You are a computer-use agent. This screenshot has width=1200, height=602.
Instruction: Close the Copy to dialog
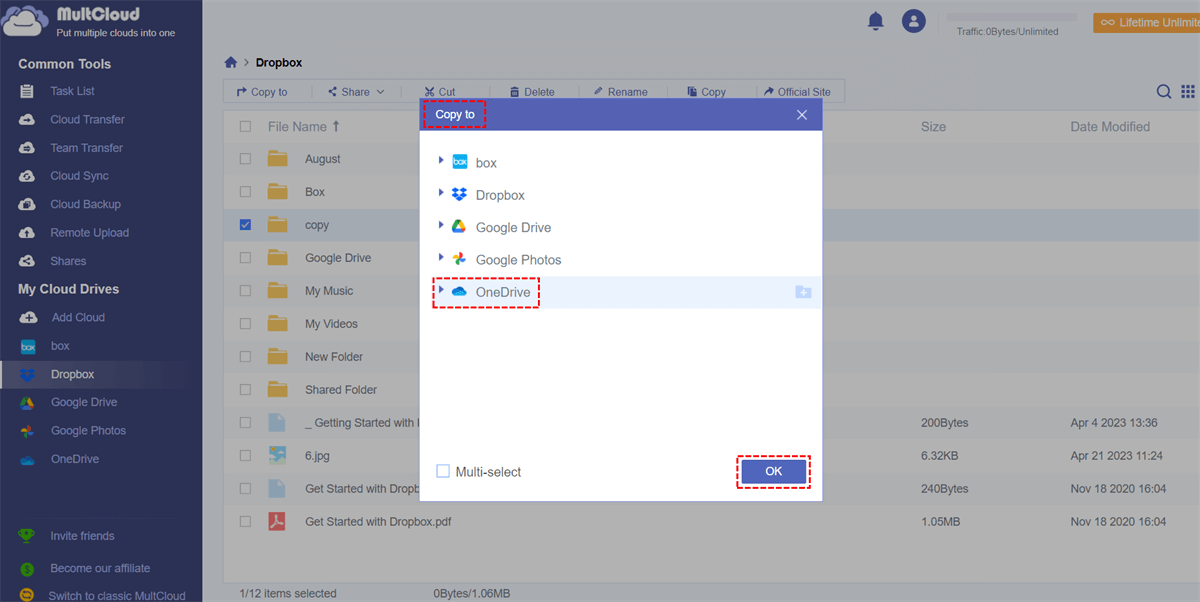tap(802, 115)
